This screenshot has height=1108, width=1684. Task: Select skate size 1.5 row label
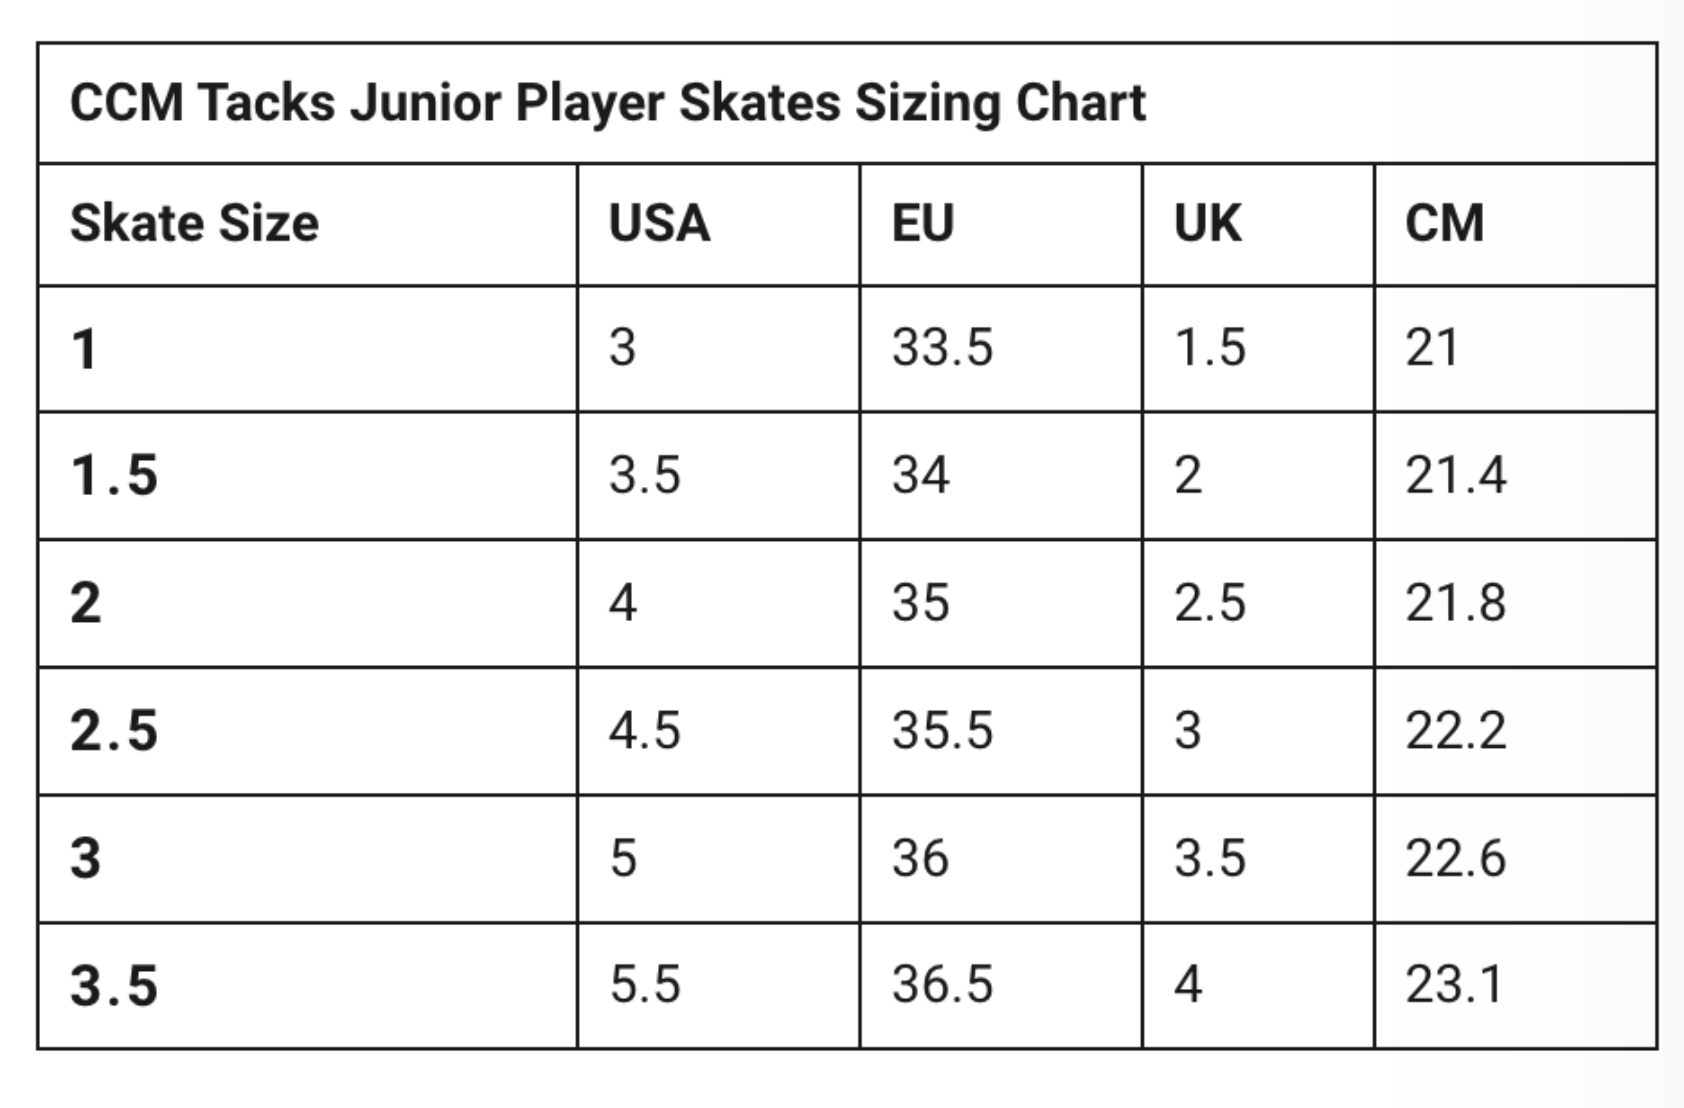click(x=114, y=475)
